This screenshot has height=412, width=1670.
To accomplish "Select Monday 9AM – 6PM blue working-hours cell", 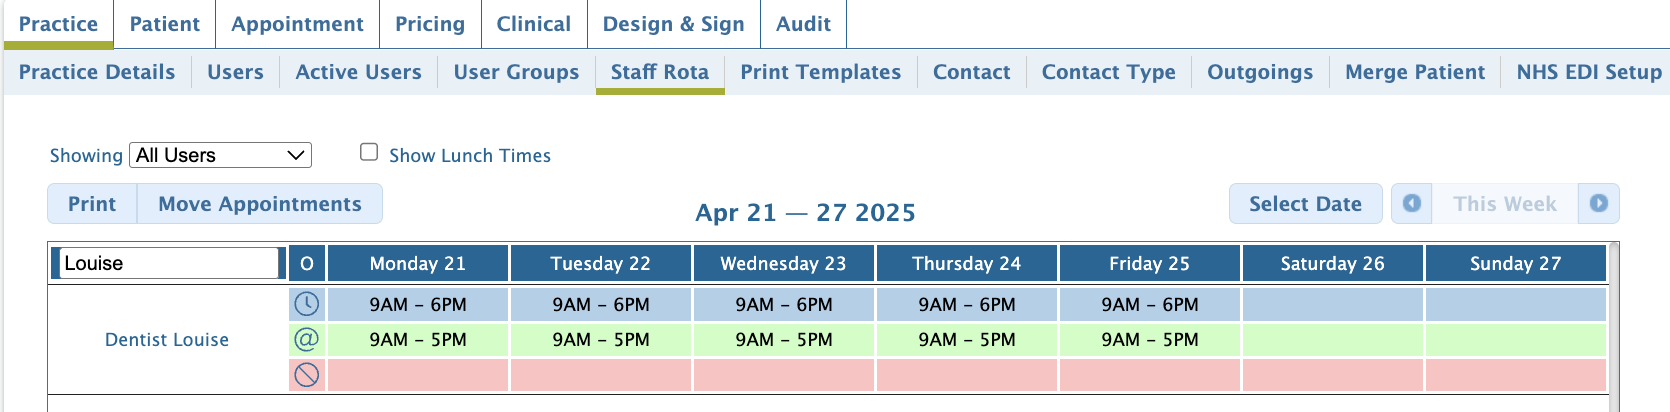I will [418, 304].
